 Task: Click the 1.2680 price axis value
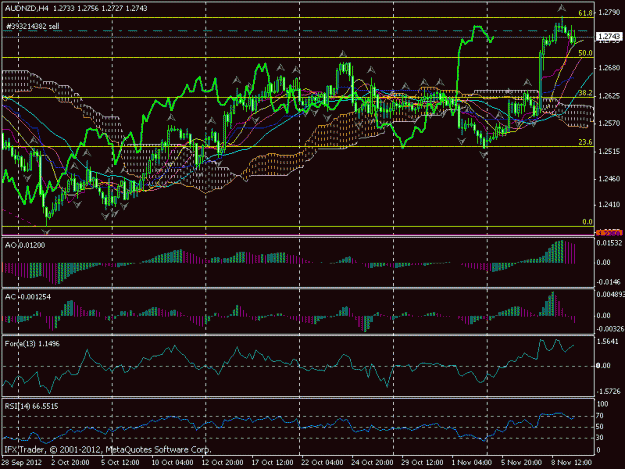point(609,68)
